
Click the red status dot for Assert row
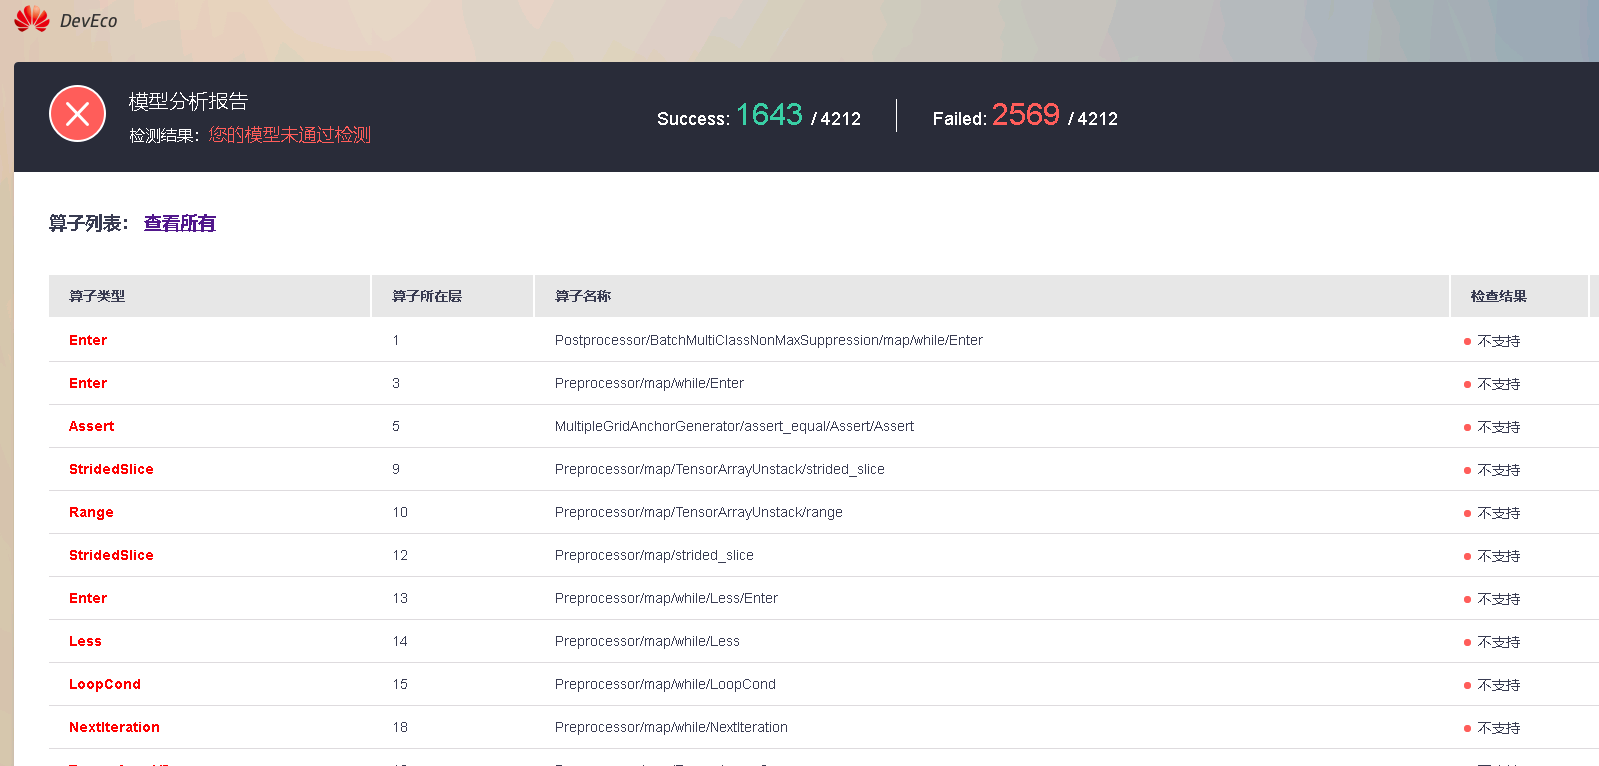[x=1467, y=427]
